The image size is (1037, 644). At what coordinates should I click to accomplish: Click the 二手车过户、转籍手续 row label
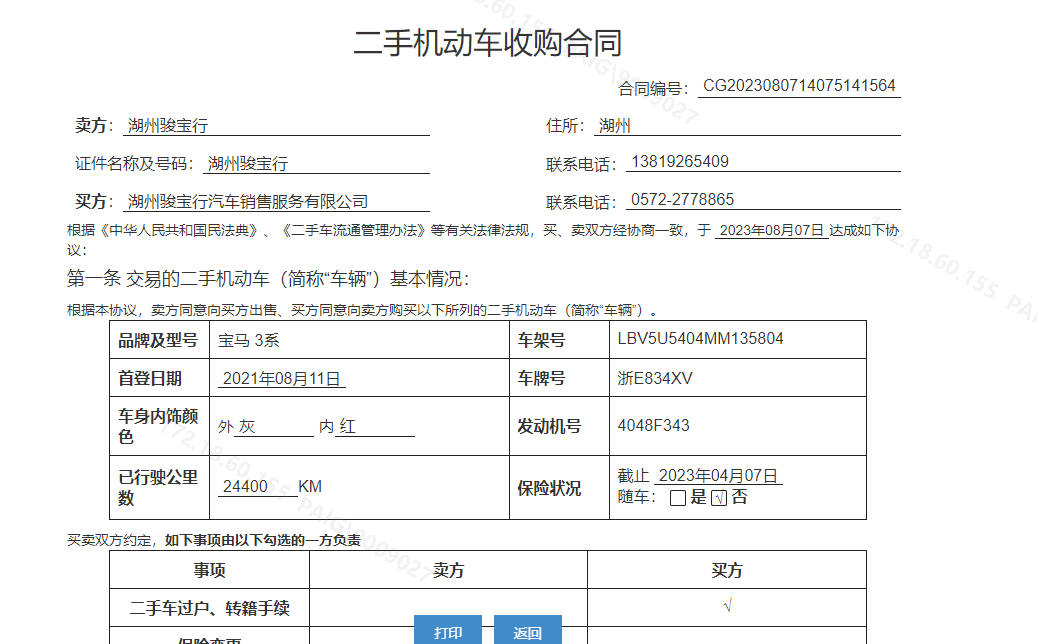pyautogui.click(x=210, y=608)
